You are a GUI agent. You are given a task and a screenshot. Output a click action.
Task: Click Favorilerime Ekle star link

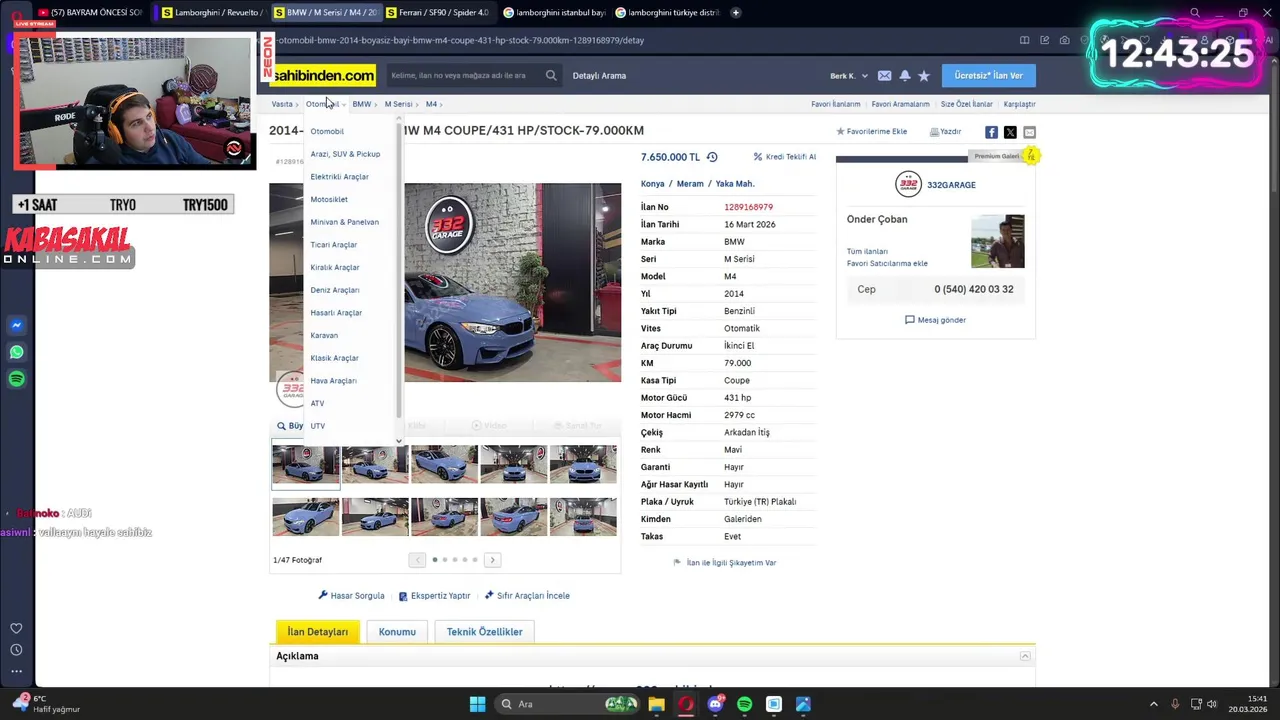click(871, 132)
